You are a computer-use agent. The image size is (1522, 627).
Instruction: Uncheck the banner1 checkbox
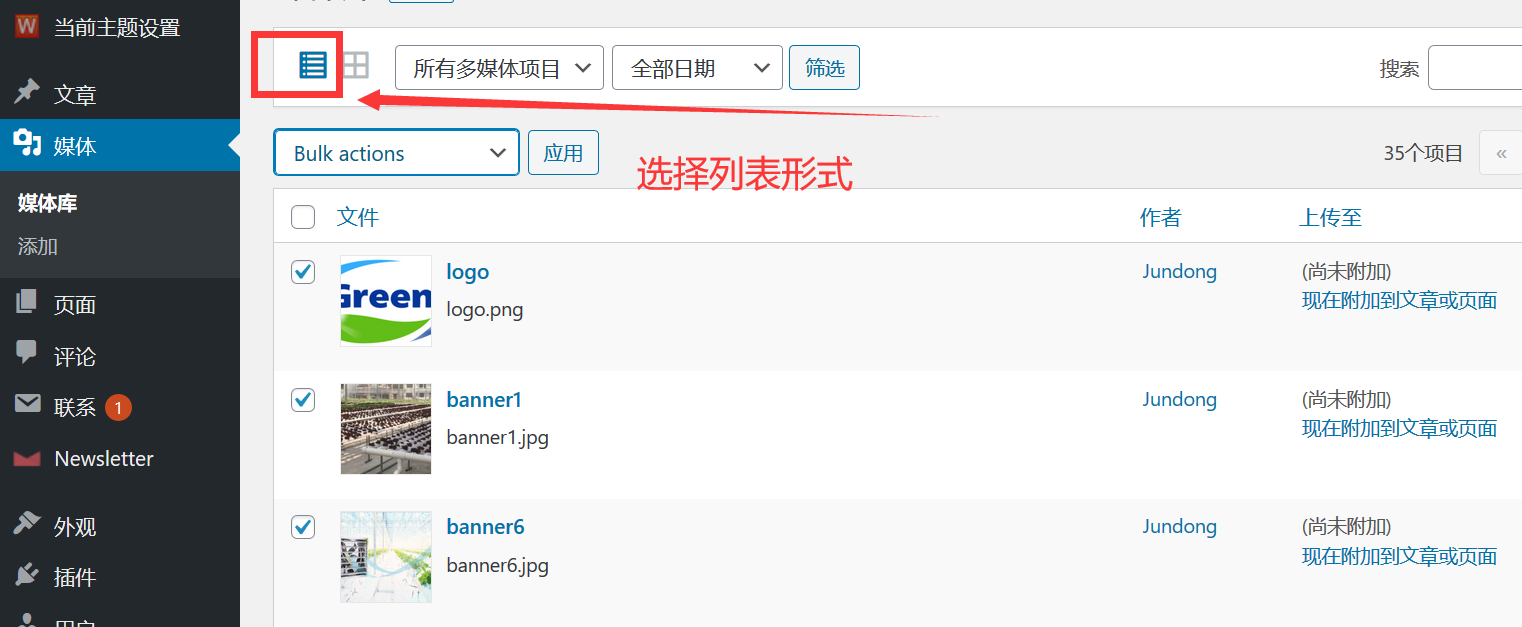point(303,400)
